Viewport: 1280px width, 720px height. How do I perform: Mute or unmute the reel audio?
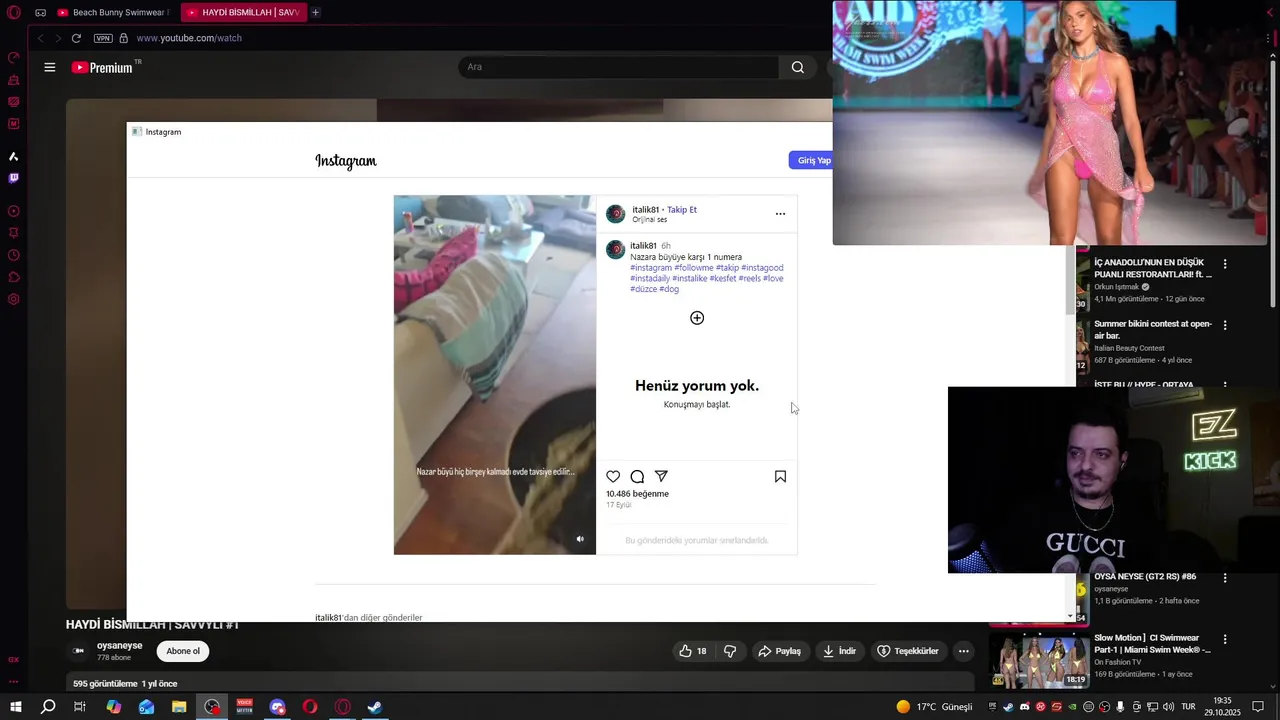tap(580, 539)
